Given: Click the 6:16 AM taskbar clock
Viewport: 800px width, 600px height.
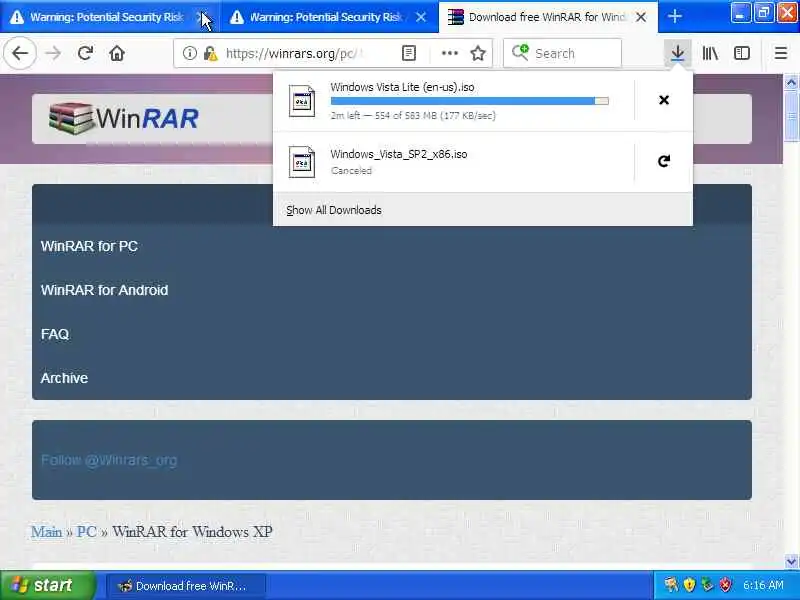Looking at the screenshot, I should point(763,585).
